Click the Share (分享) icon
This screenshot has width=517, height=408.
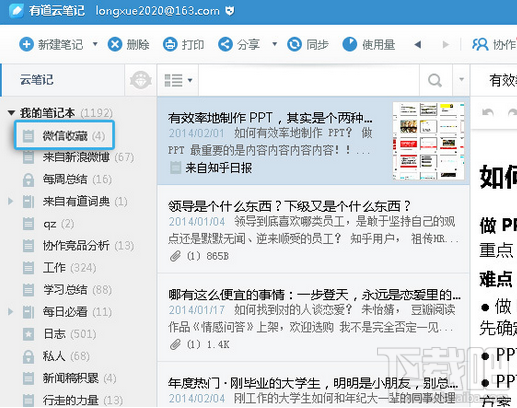pyautogui.click(x=225, y=44)
